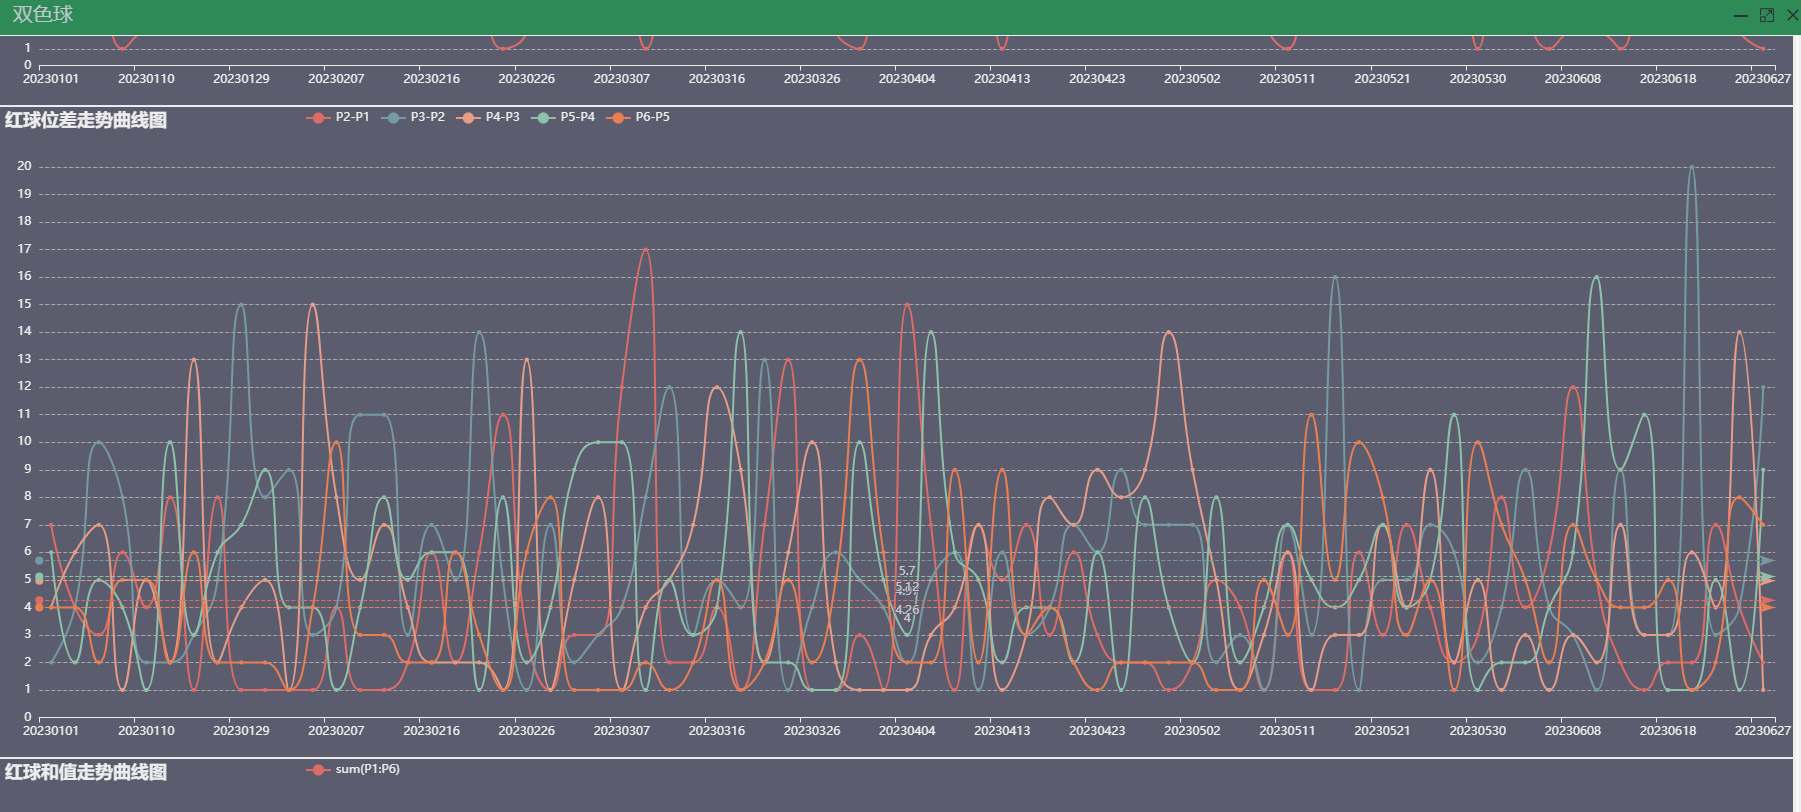Maximize the 双色球 window
Screen dimensions: 1801x812
tap(1767, 15)
